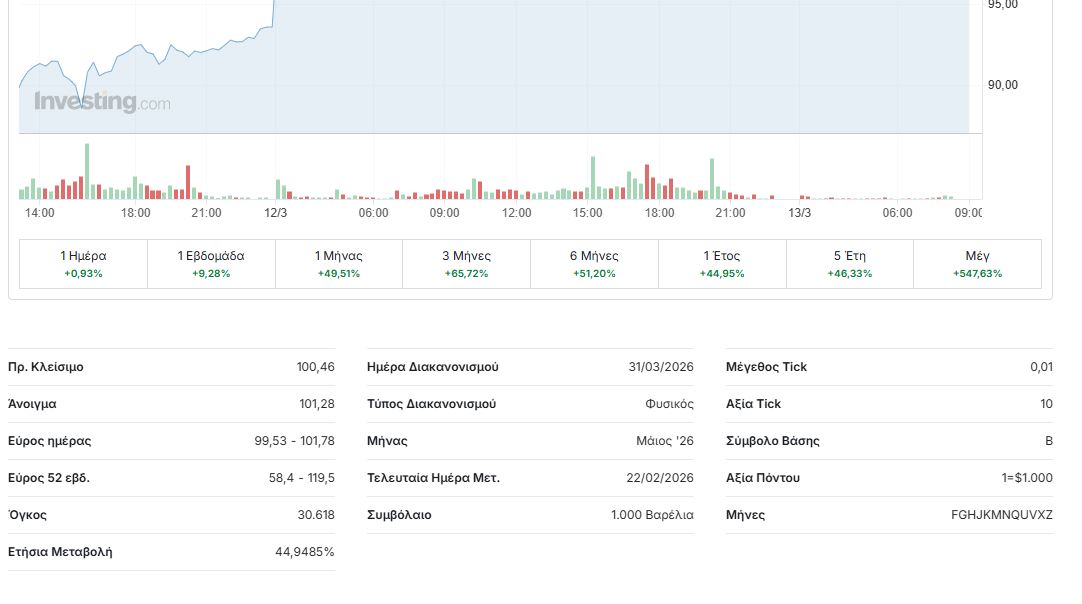Select the 1 Ημέρα time range
The image size is (1082, 604).
(83, 264)
